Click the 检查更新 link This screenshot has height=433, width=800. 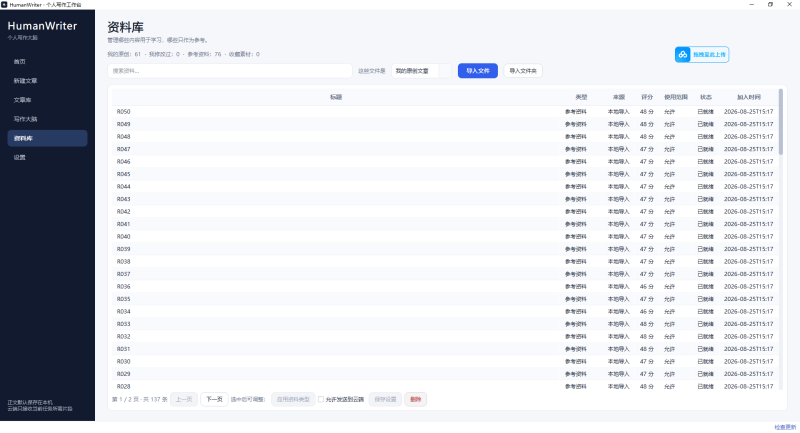(x=785, y=427)
